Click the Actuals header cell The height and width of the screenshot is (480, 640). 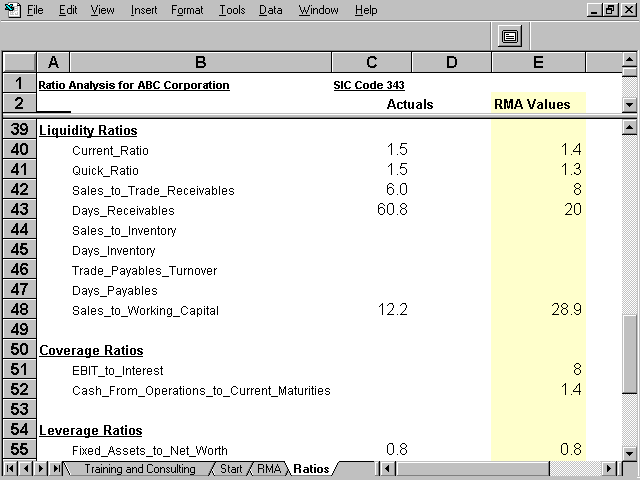point(410,104)
